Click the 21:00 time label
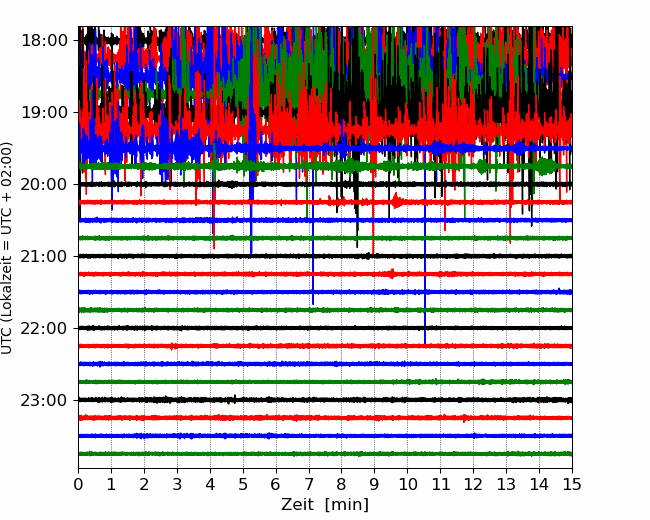The height and width of the screenshot is (520, 650). (x=44, y=256)
